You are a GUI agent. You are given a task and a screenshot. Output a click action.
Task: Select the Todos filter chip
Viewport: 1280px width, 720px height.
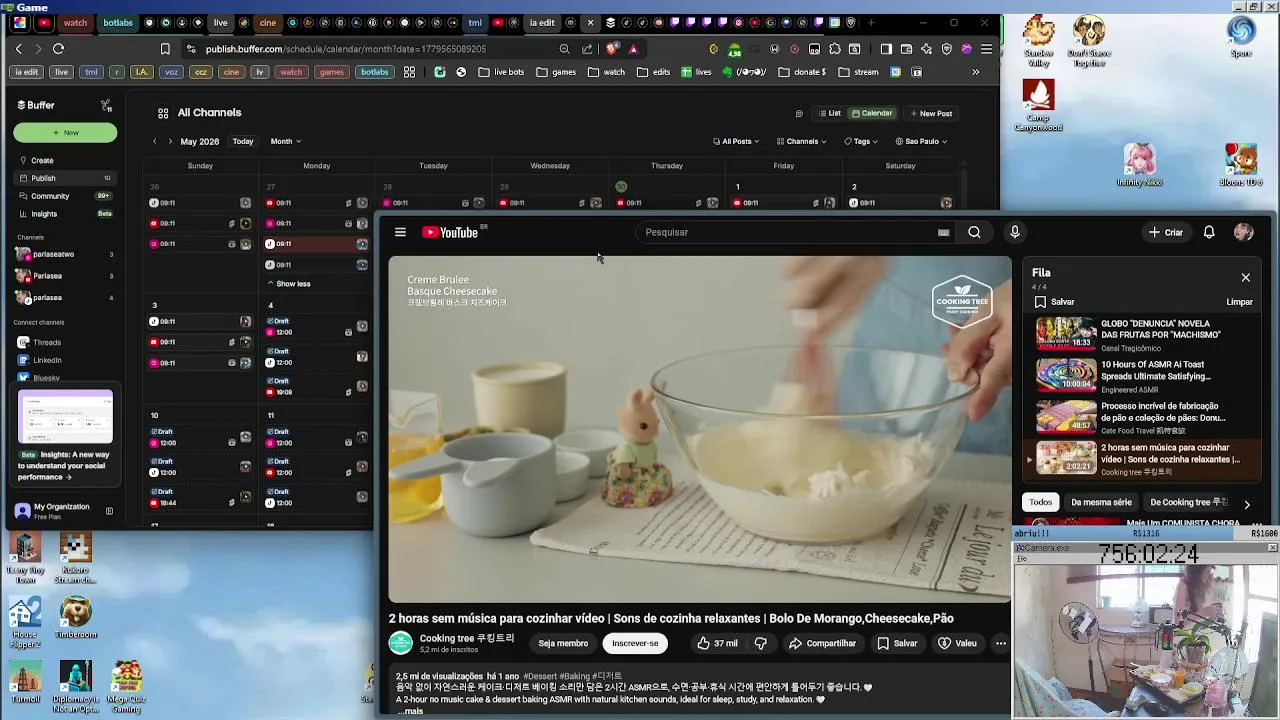(1041, 502)
